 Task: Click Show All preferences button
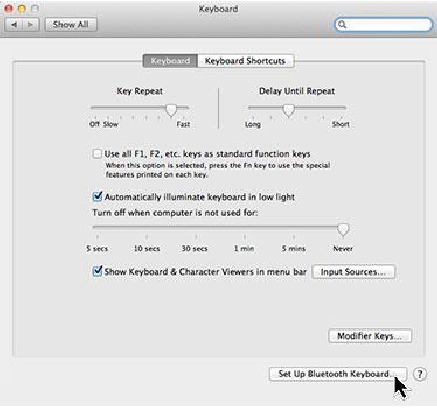[70, 24]
